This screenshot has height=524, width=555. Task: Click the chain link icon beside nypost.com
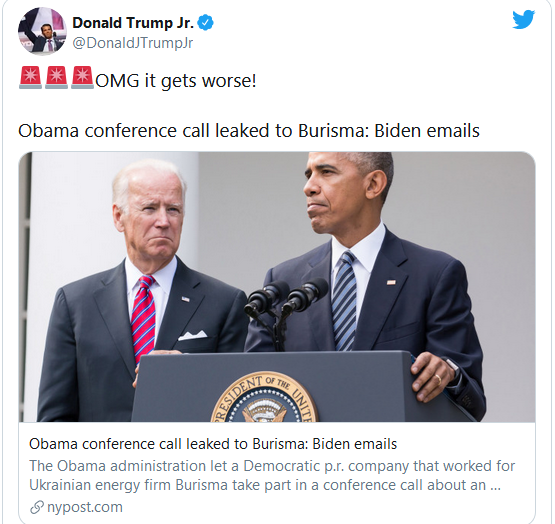(x=37, y=507)
